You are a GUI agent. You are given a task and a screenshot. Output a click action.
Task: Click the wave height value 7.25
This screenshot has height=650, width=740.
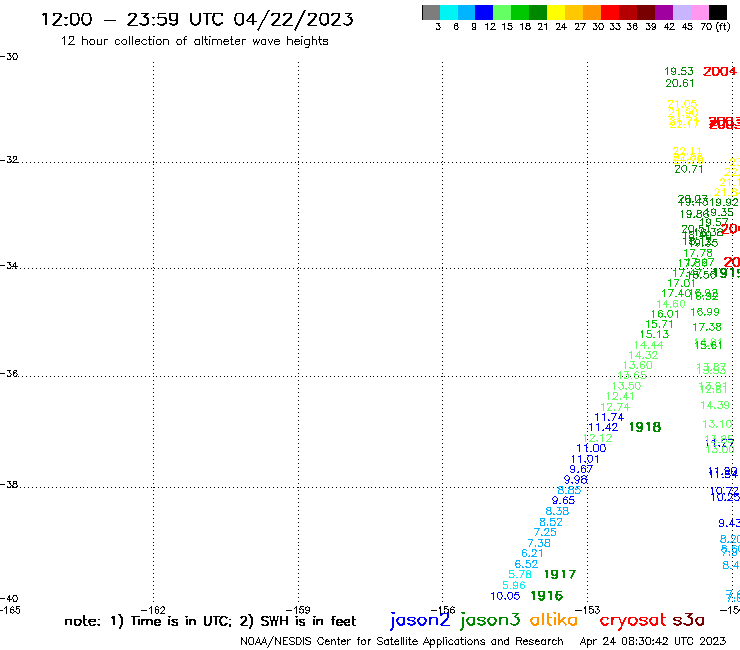click(x=545, y=532)
